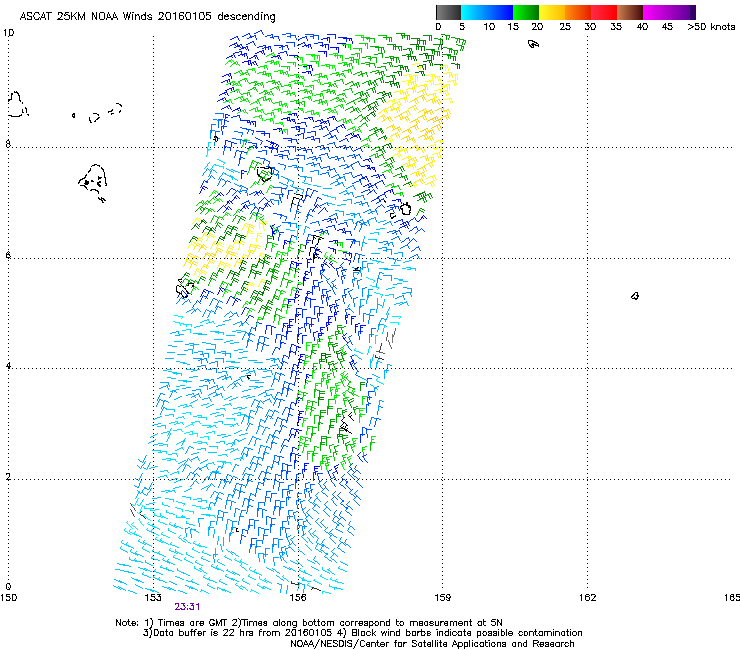Select the yellow 20-25 knots legend swatch
The image size is (740, 650).
click(552, 12)
